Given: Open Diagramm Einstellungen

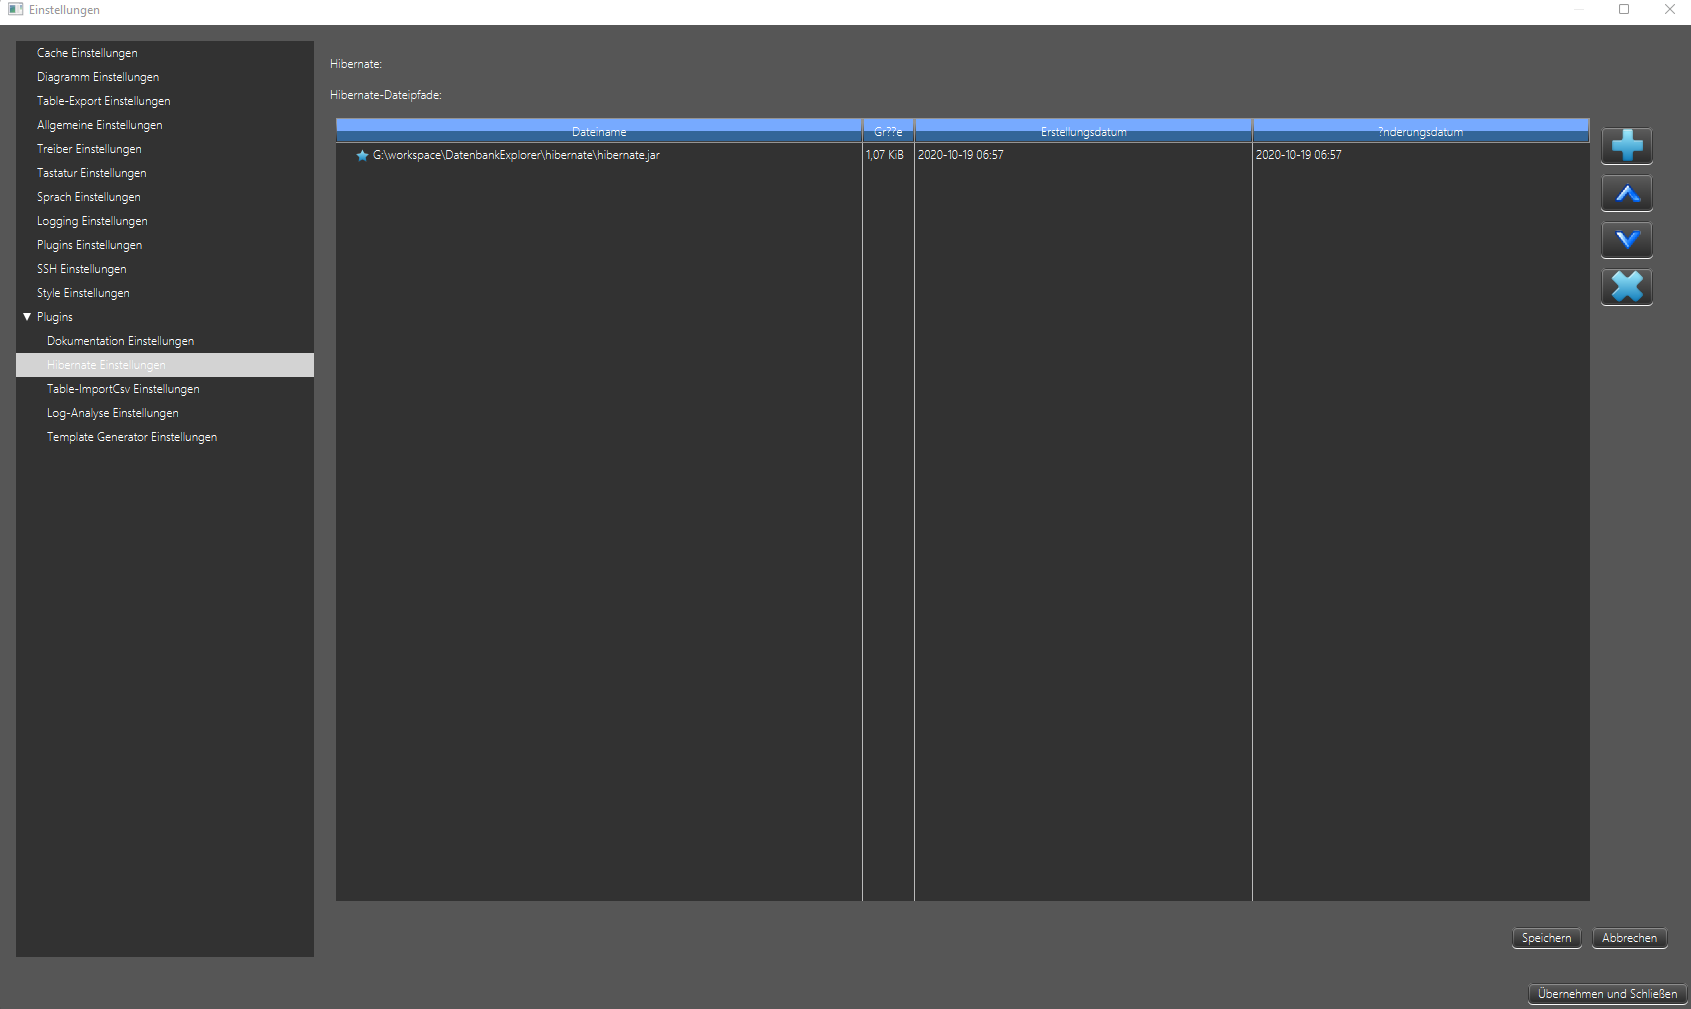Looking at the screenshot, I should 98,77.
